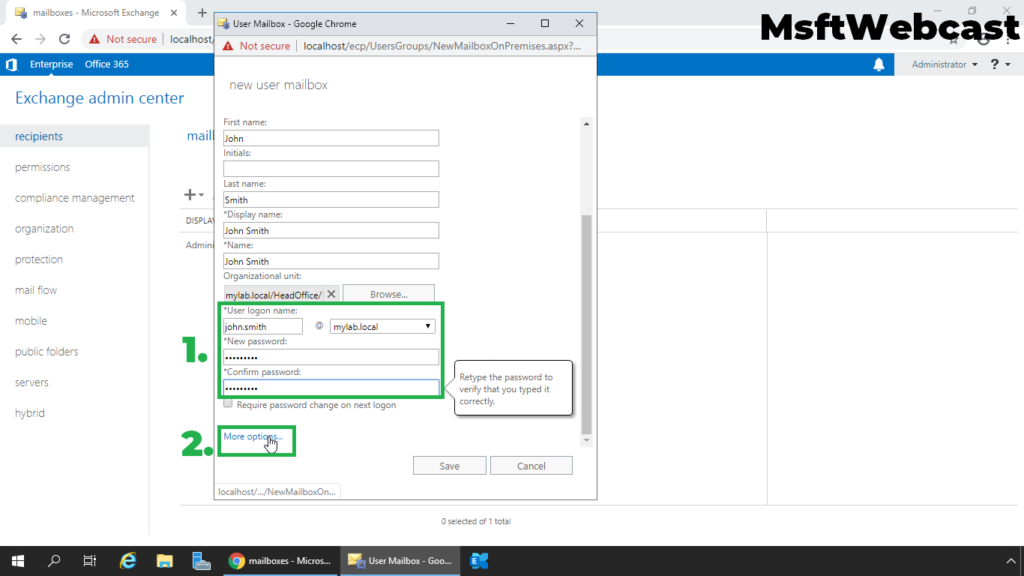This screenshot has height=576, width=1024.
Task: Open compliance management section
Action: tap(74, 198)
